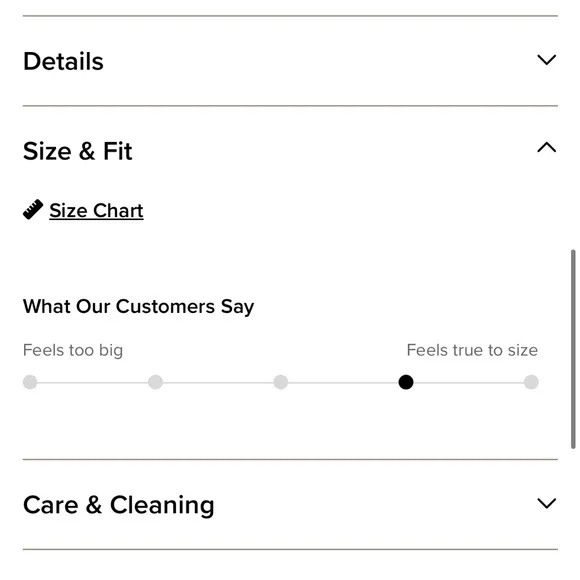Expand the Details section chevron
Screen dimensions: 580x580
click(546, 60)
